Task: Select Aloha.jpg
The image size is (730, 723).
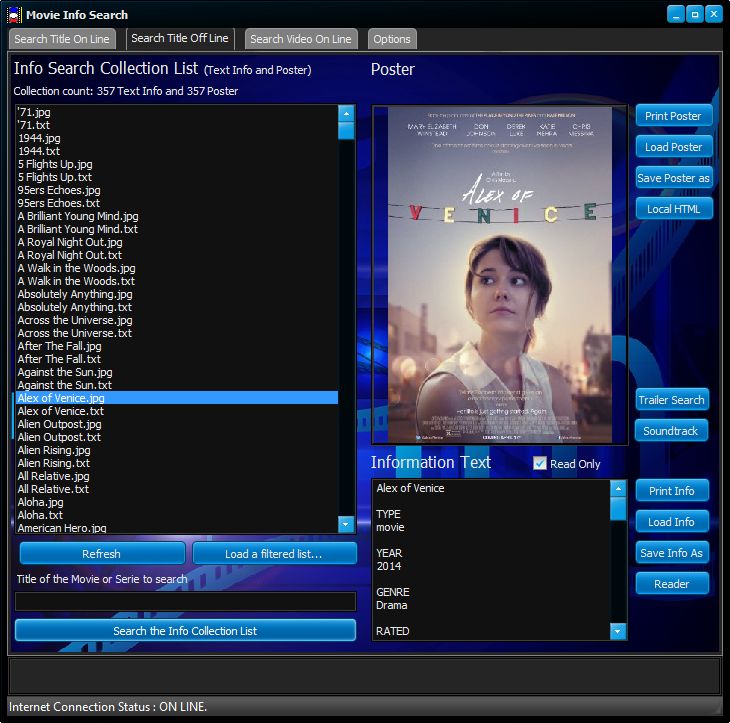Action: 177,502
